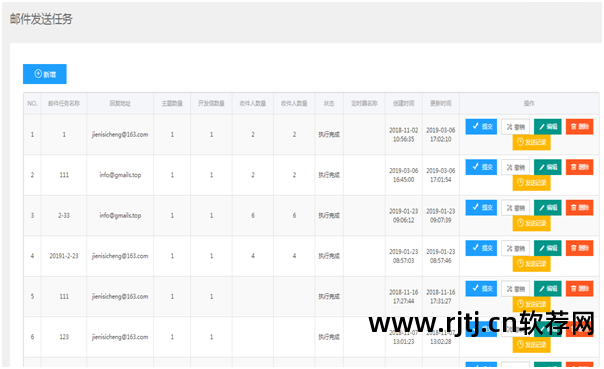Click the red delete button in row 2
This screenshot has height=369, width=604.
click(579, 167)
